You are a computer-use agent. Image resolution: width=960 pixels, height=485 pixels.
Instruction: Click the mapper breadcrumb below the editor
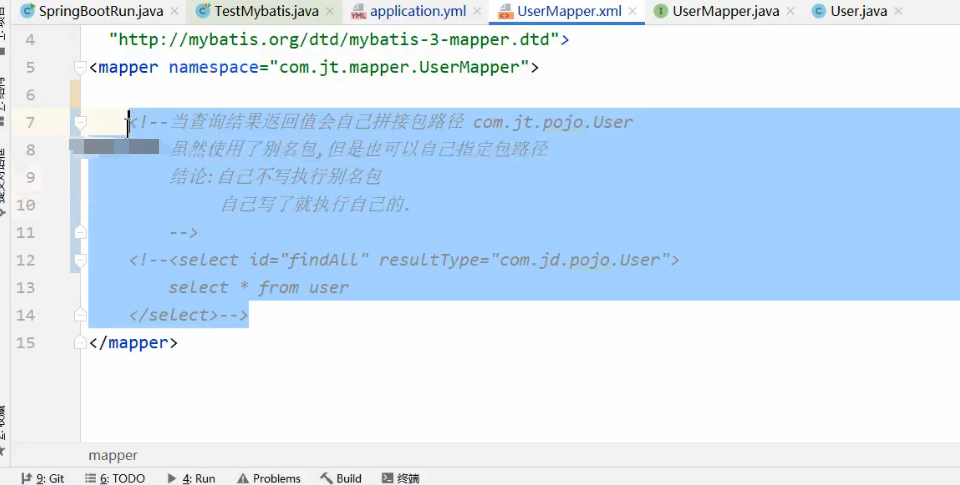point(113,456)
